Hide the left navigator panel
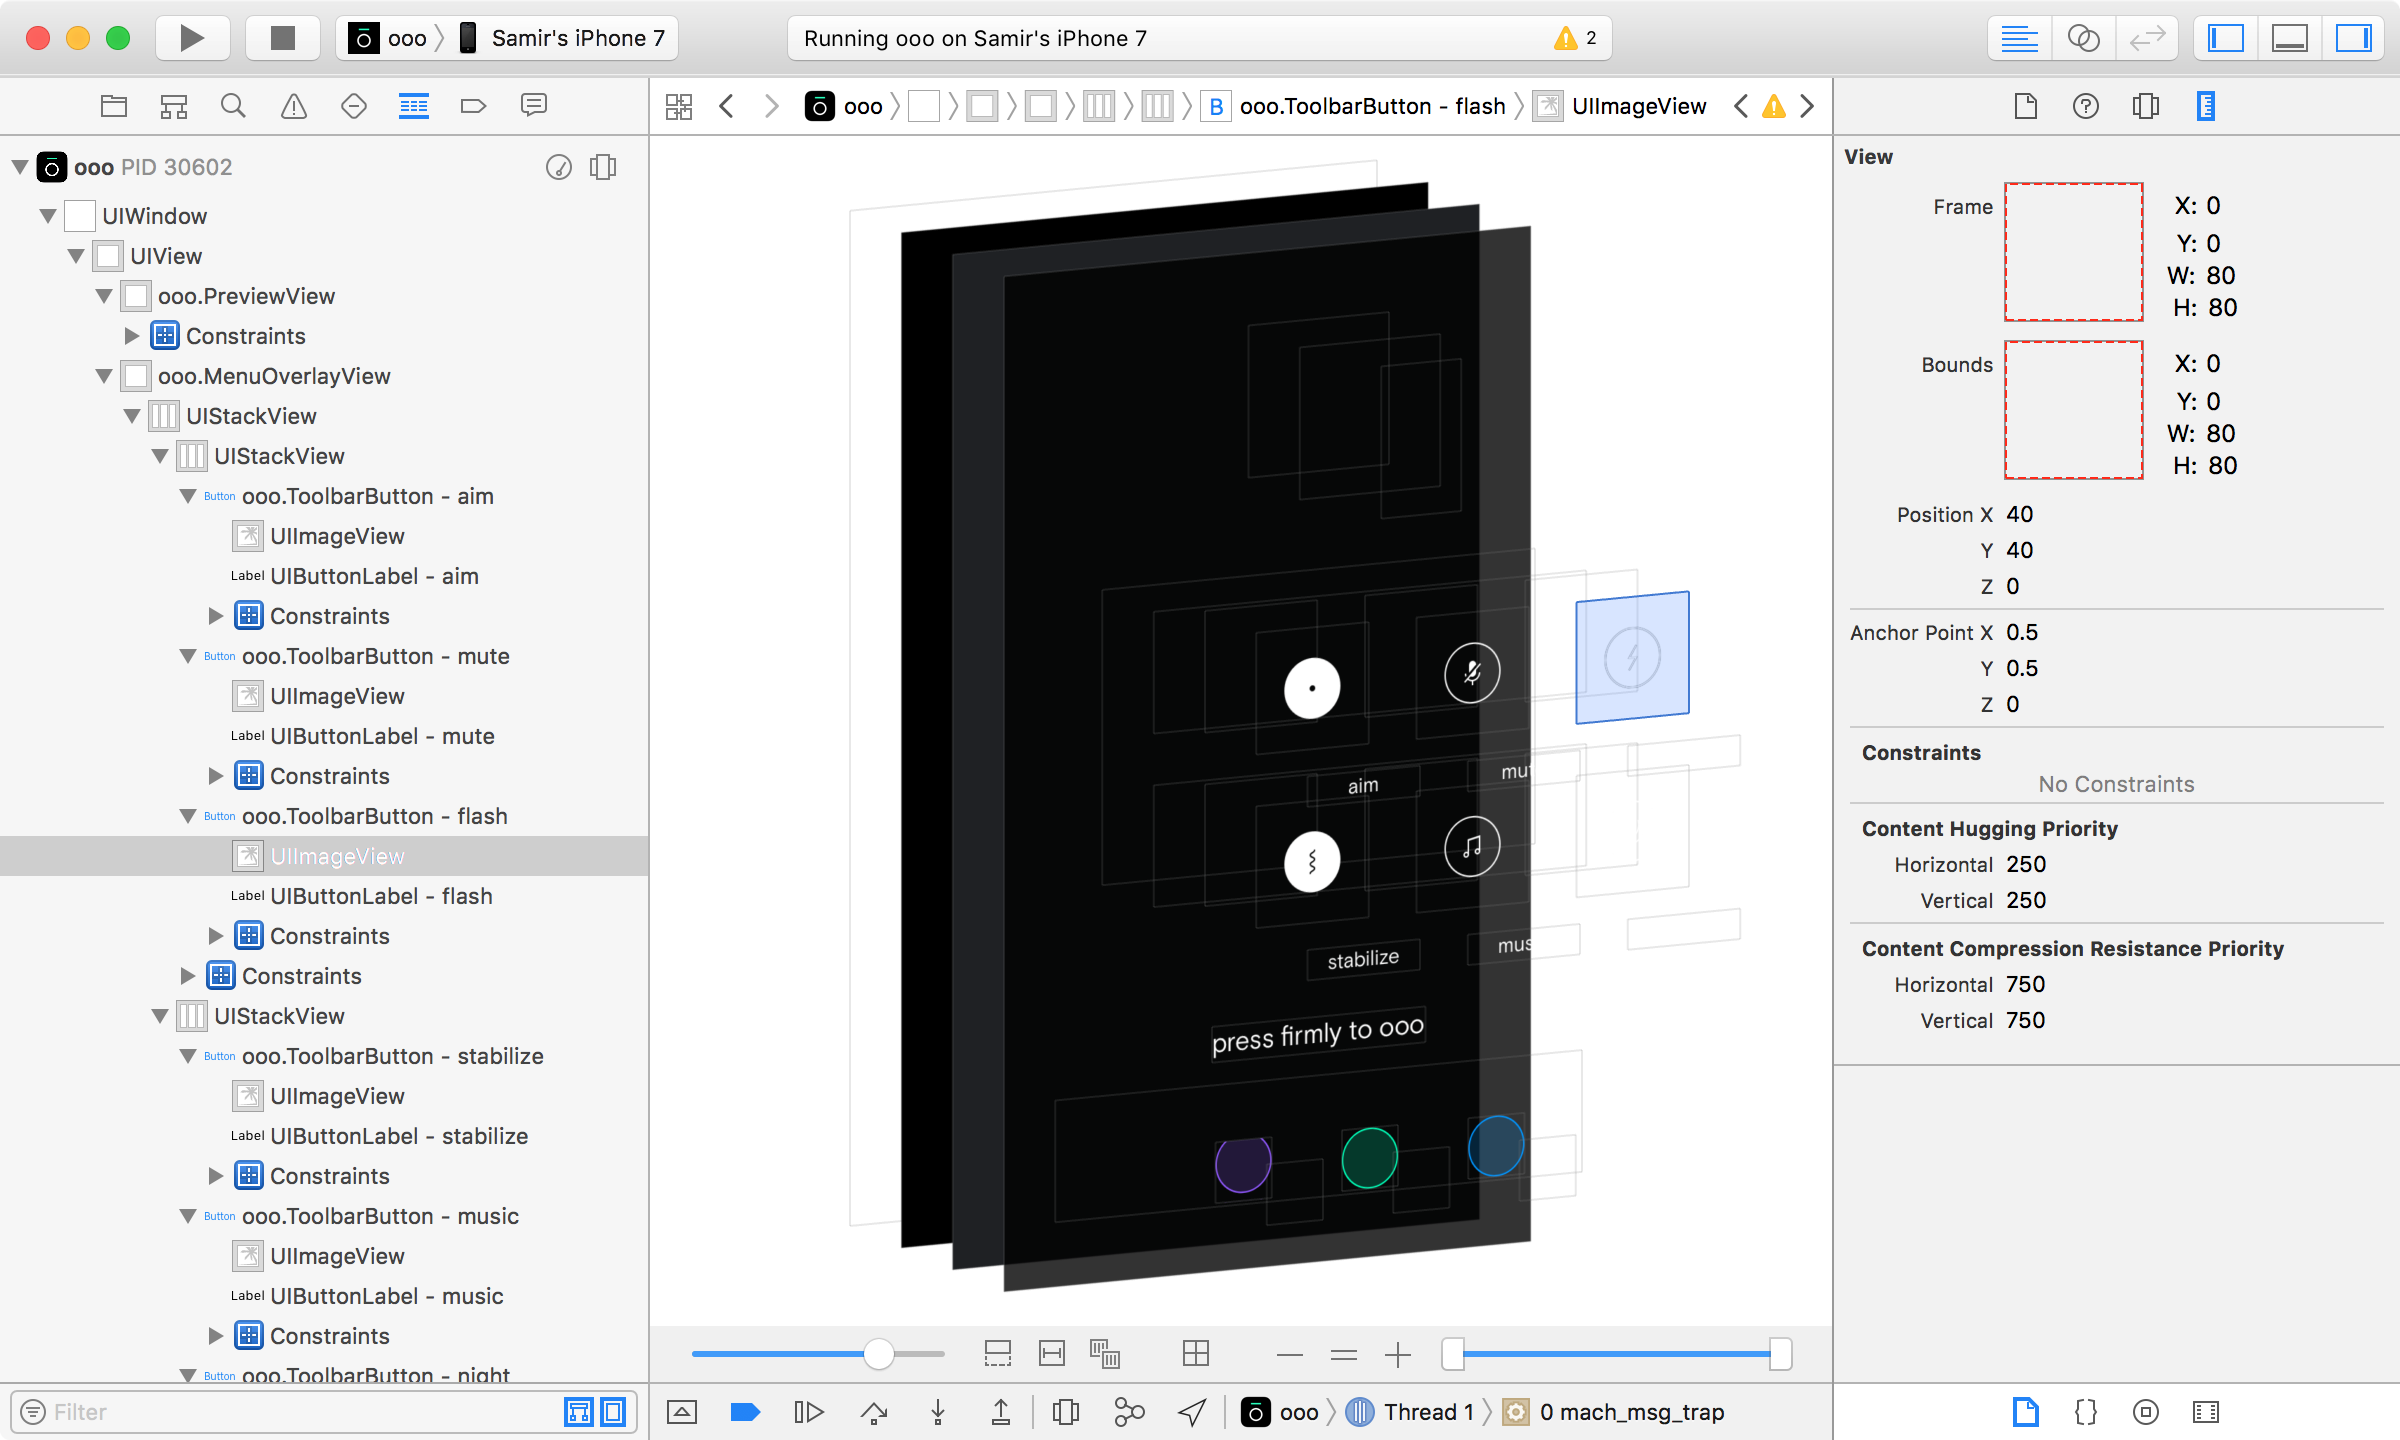The image size is (2400, 1440). pyautogui.click(x=2224, y=38)
